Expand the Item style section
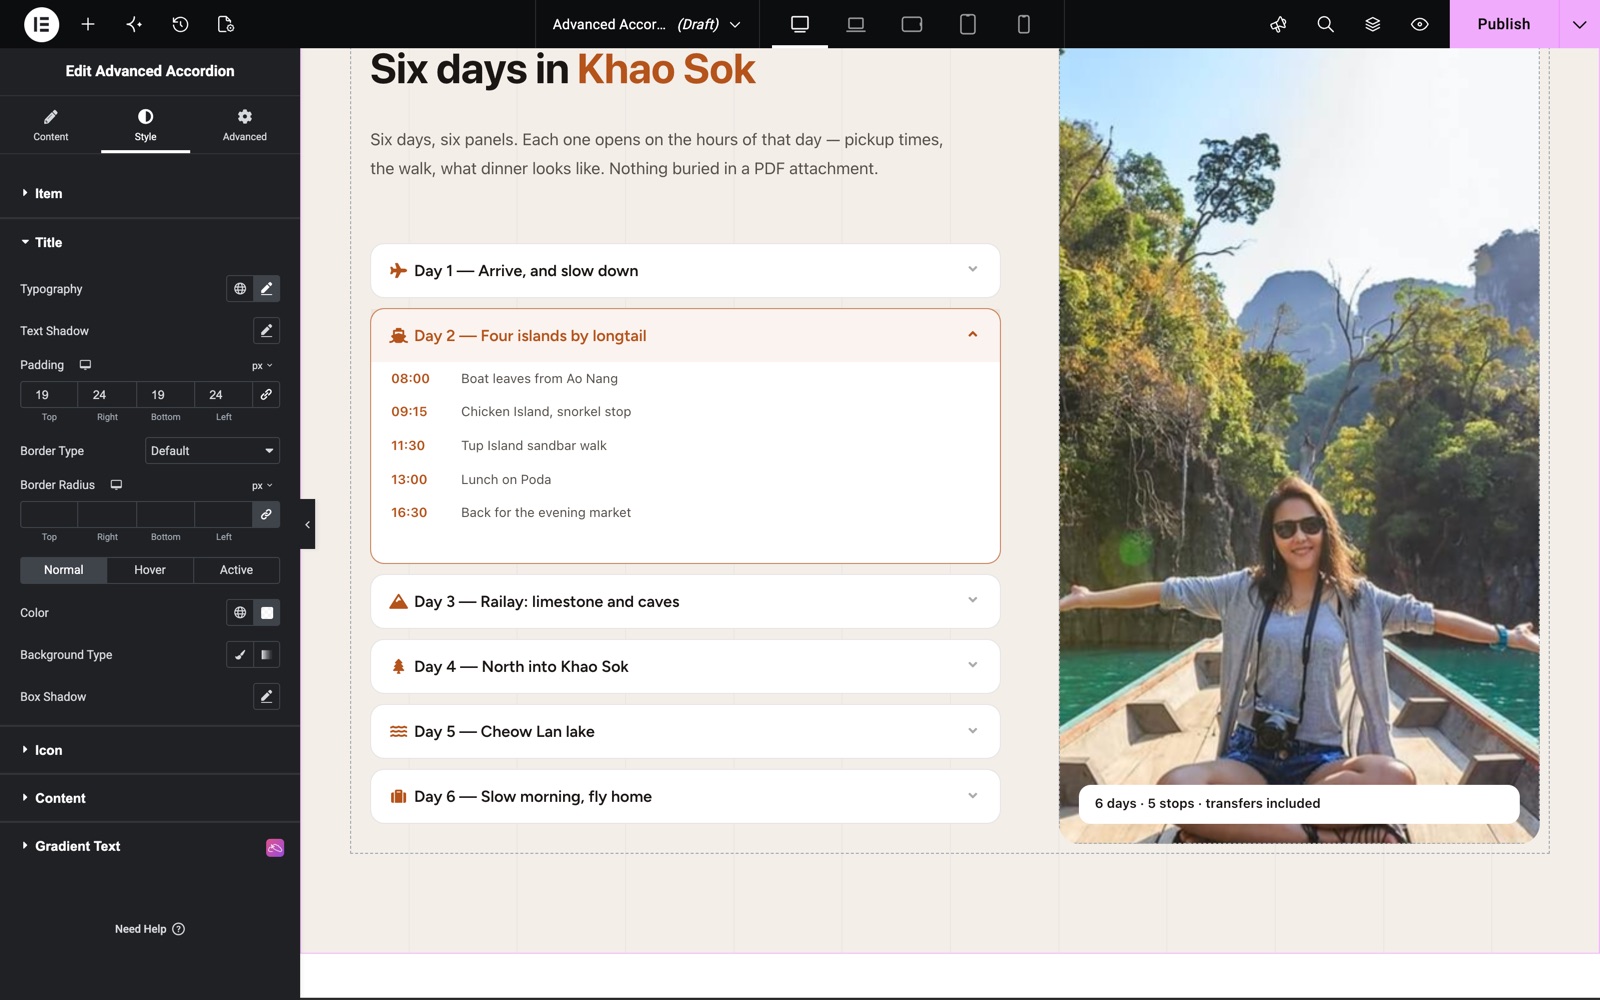 150,194
